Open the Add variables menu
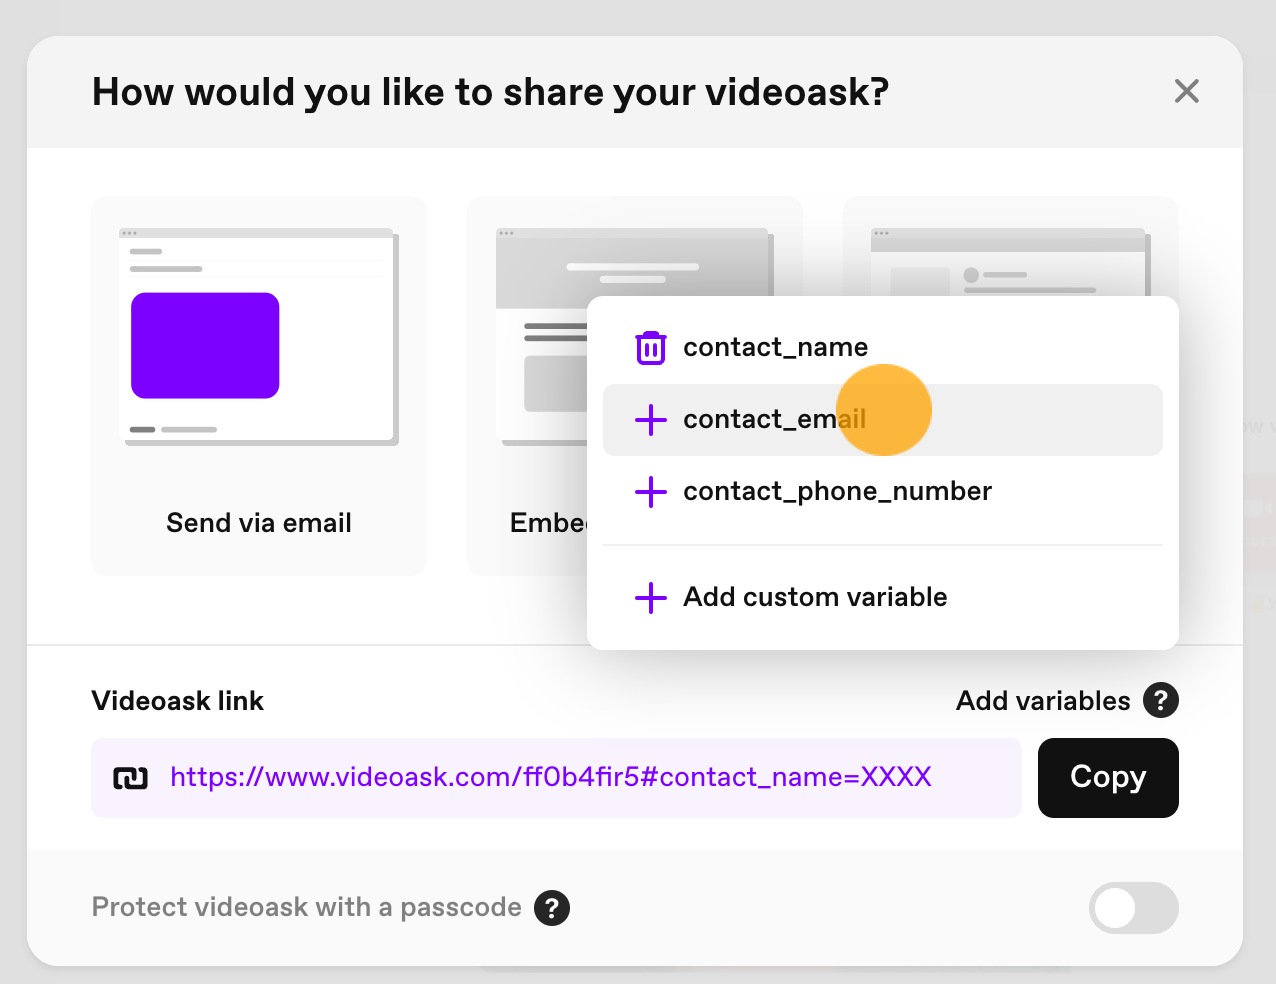The width and height of the screenshot is (1276, 984). [1043, 701]
